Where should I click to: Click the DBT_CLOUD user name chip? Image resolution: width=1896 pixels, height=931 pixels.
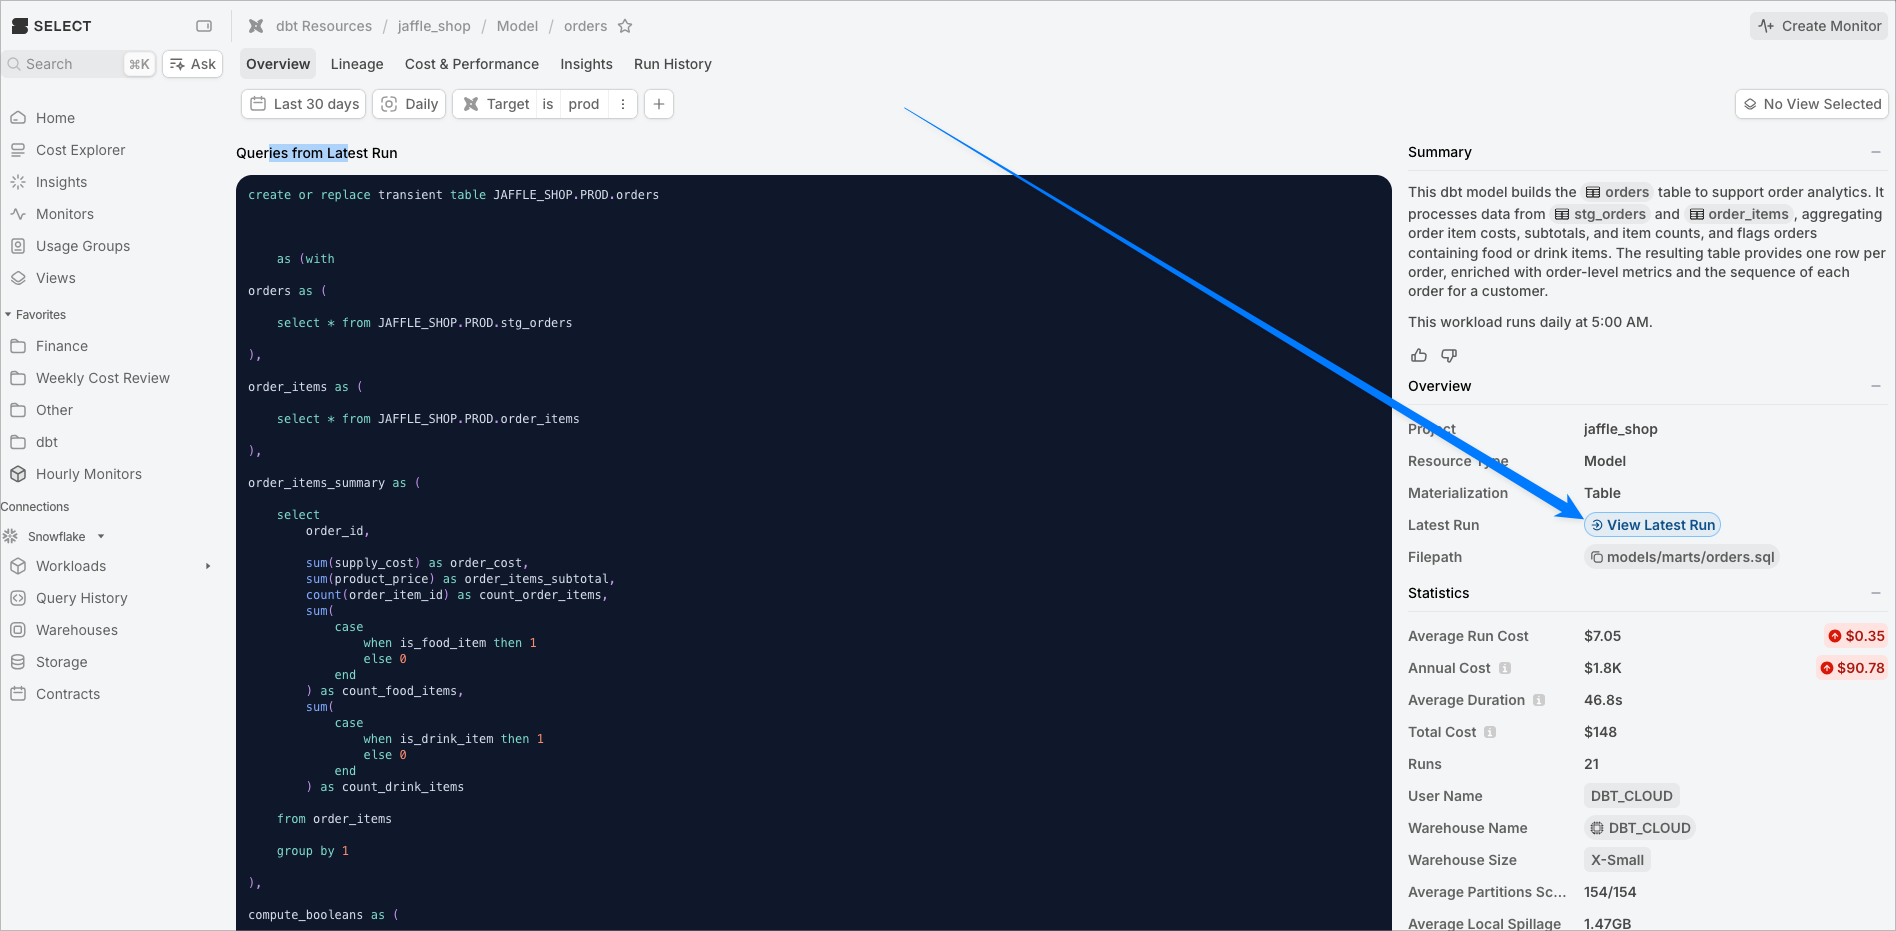coord(1632,796)
